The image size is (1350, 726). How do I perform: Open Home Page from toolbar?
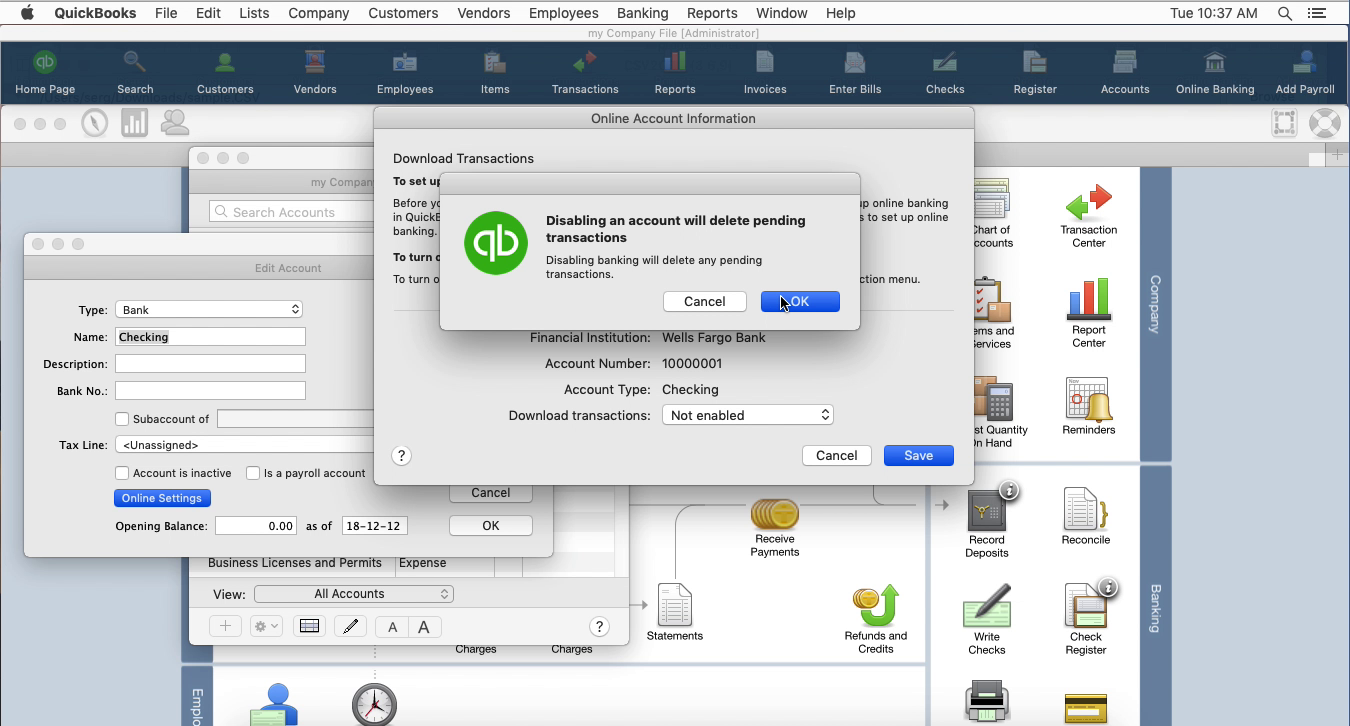point(45,73)
